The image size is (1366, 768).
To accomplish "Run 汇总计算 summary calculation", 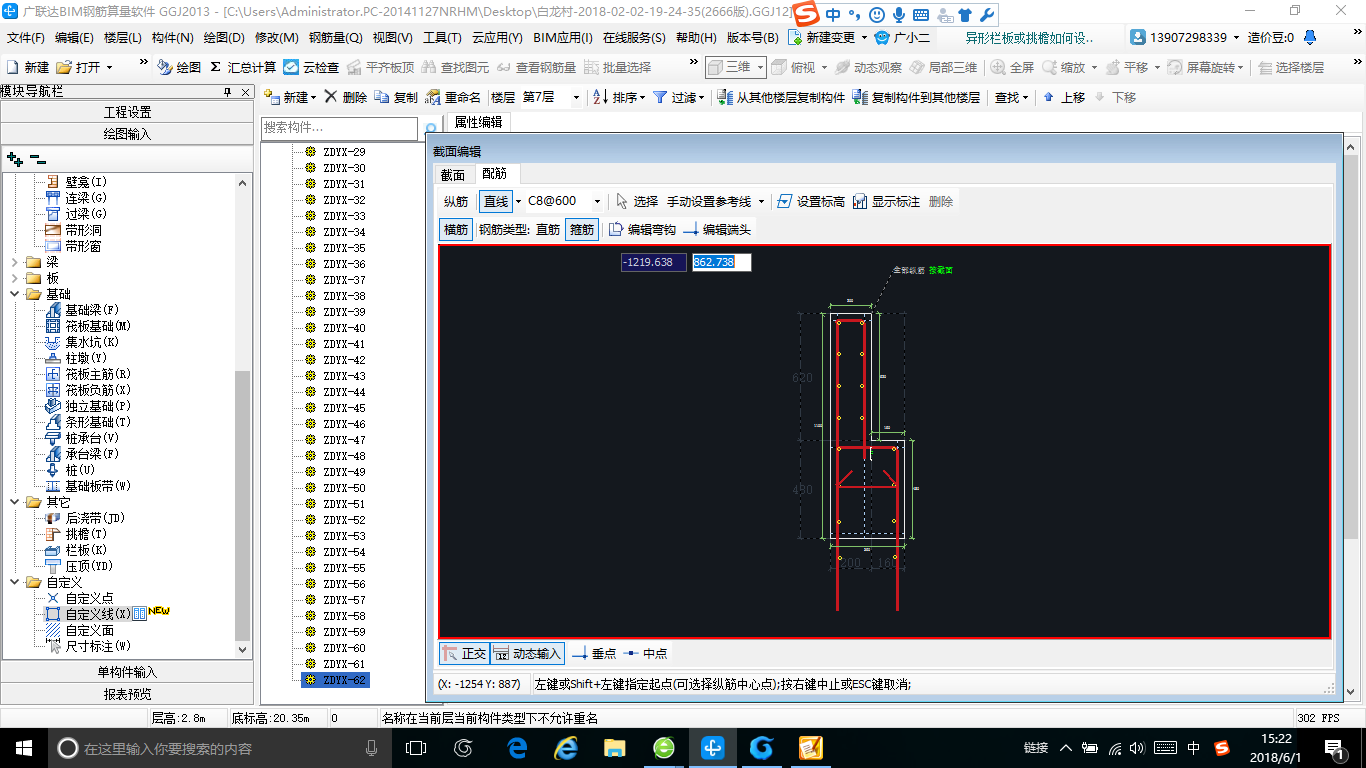I will [243, 67].
